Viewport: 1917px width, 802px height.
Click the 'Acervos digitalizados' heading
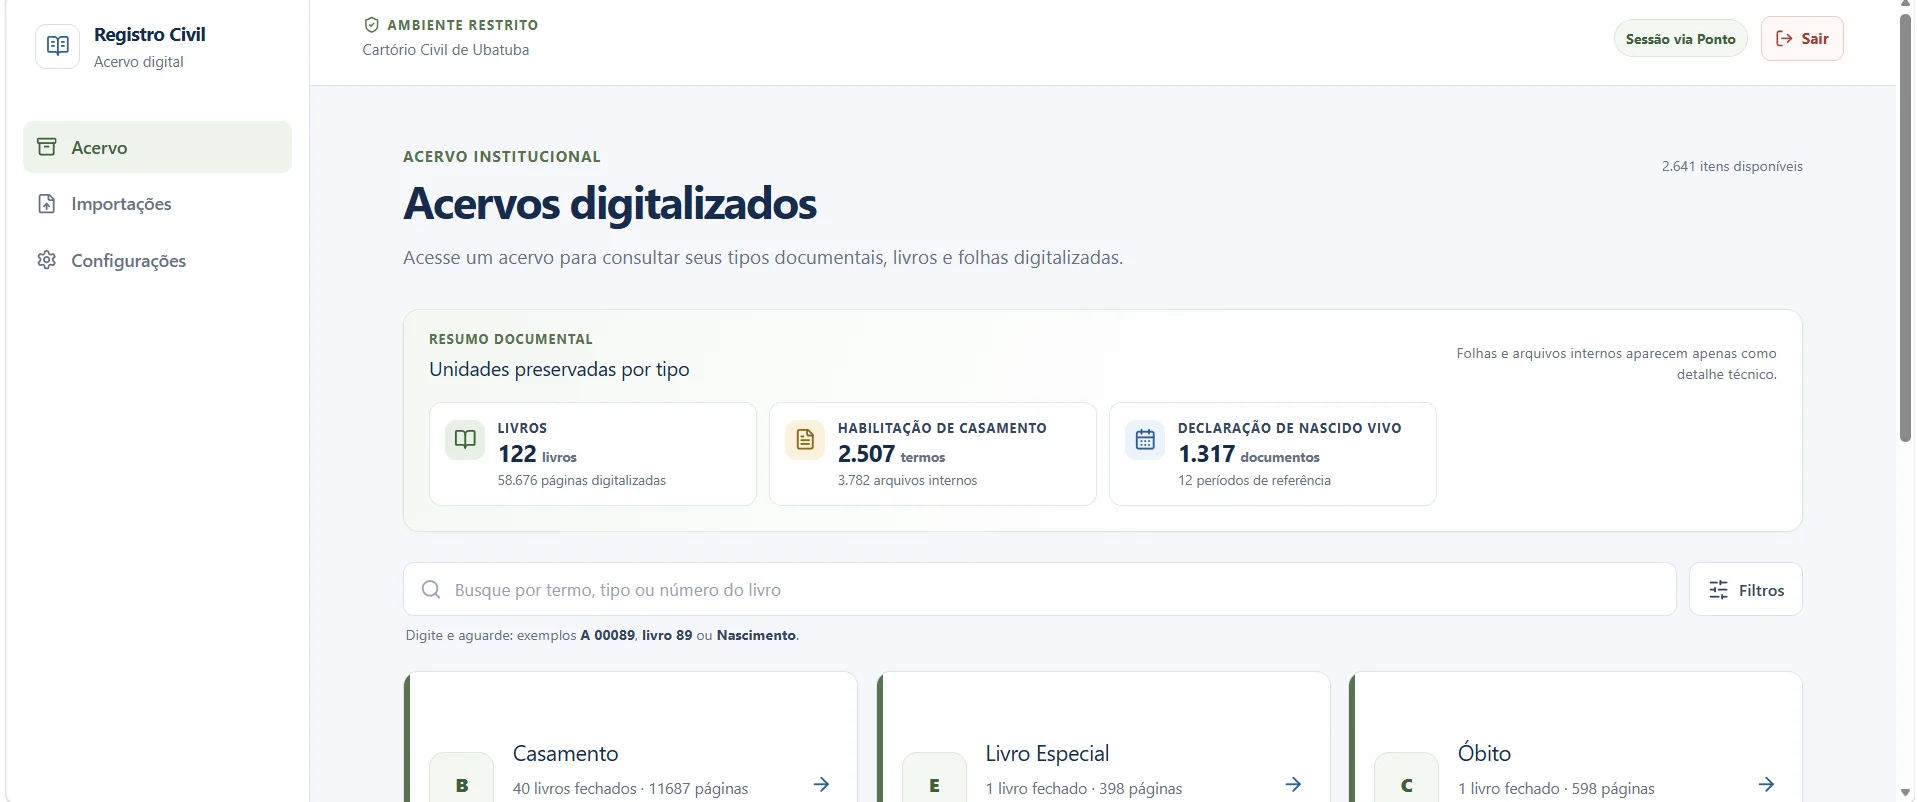point(610,204)
